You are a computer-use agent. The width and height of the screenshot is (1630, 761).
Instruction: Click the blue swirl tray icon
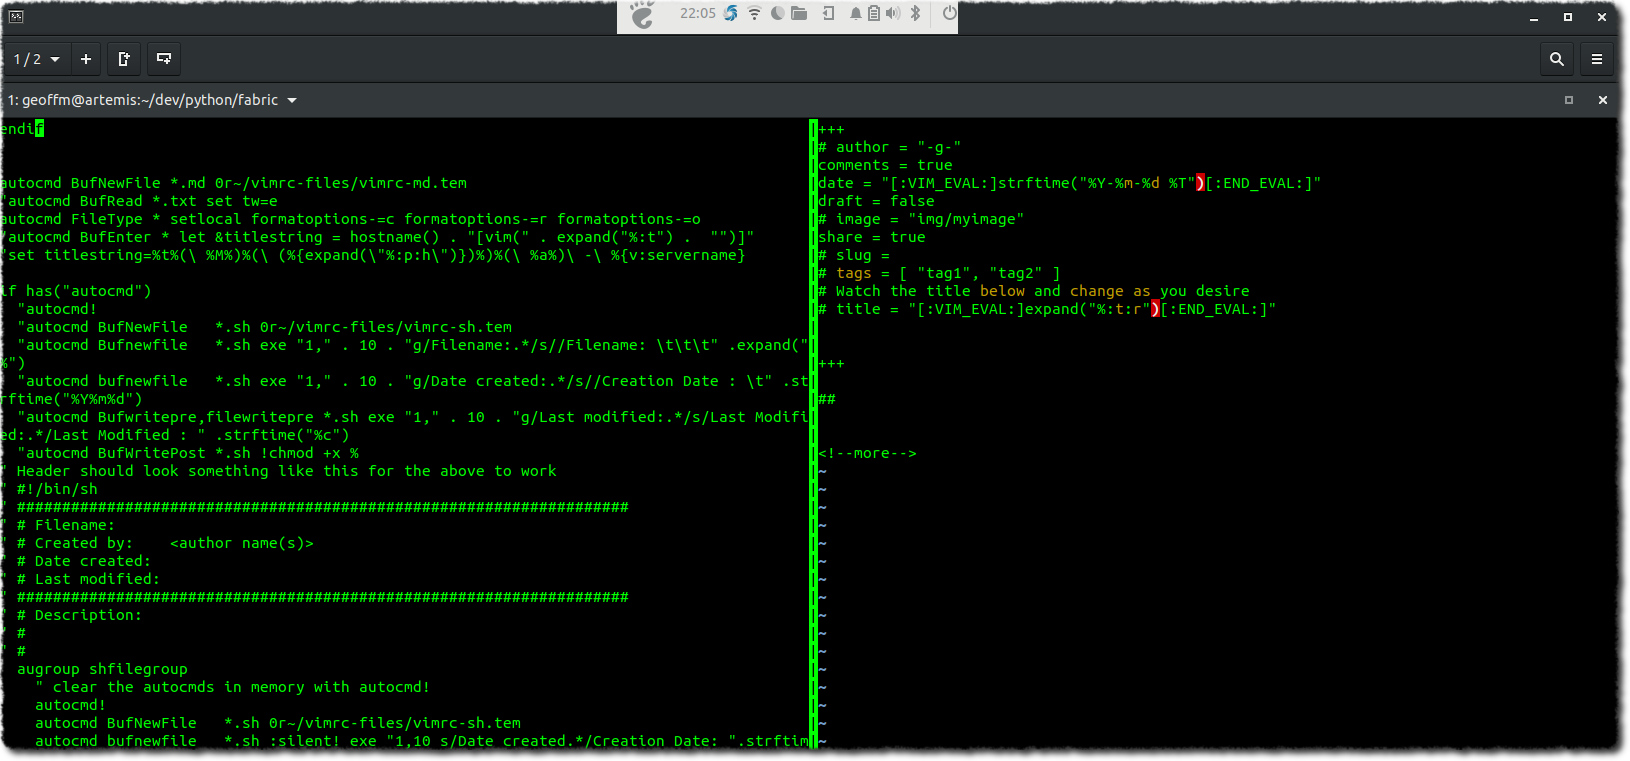(x=731, y=13)
